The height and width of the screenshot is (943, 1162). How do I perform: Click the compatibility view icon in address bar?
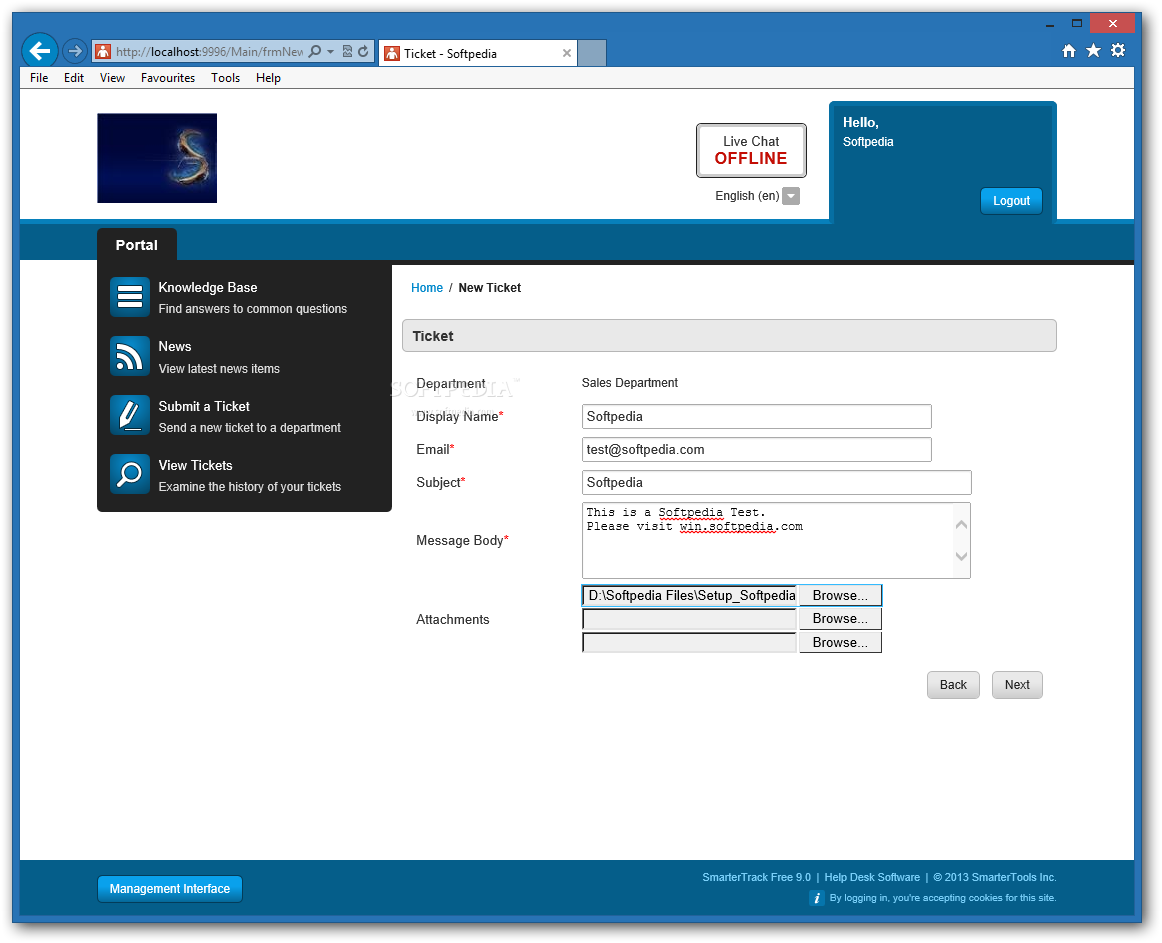[347, 51]
